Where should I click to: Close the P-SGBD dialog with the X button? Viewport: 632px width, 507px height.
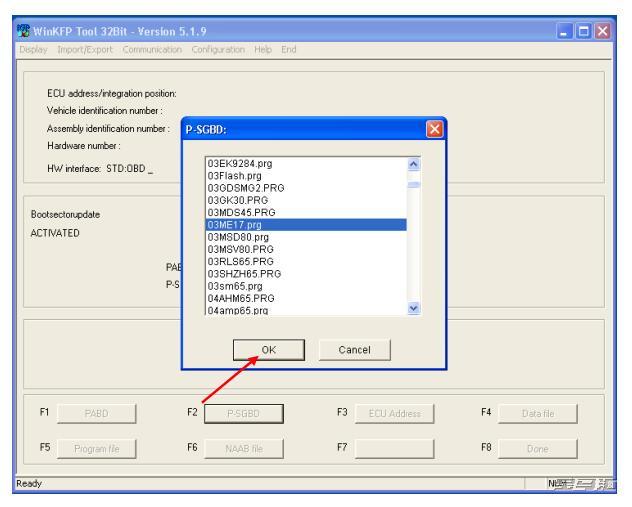pos(434,129)
